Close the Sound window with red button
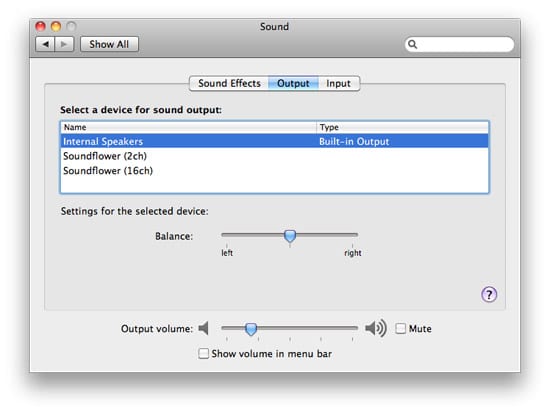Viewport: 550px width, 413px height. pyautogui.click(x=41, y=26)
